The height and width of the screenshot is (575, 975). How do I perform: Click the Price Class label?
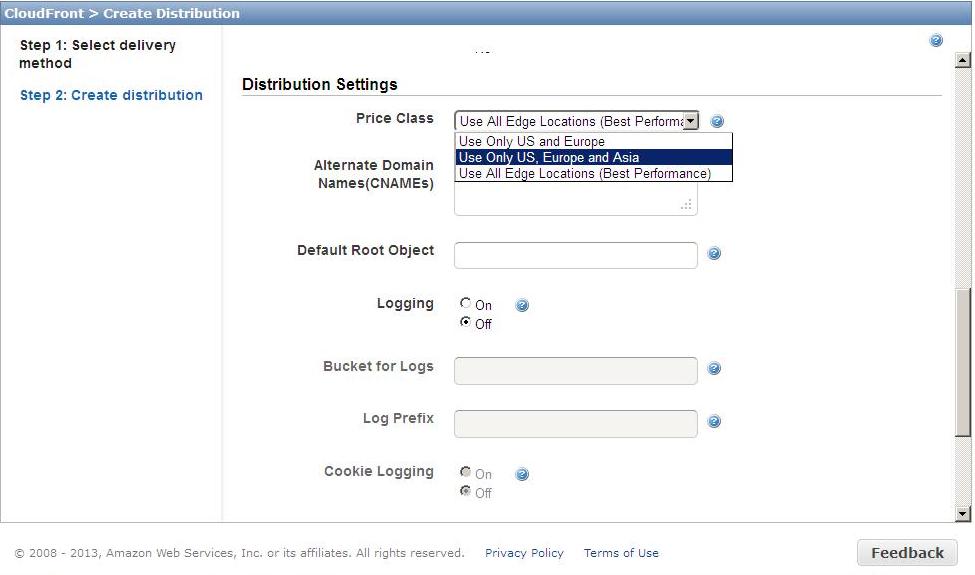395,118
